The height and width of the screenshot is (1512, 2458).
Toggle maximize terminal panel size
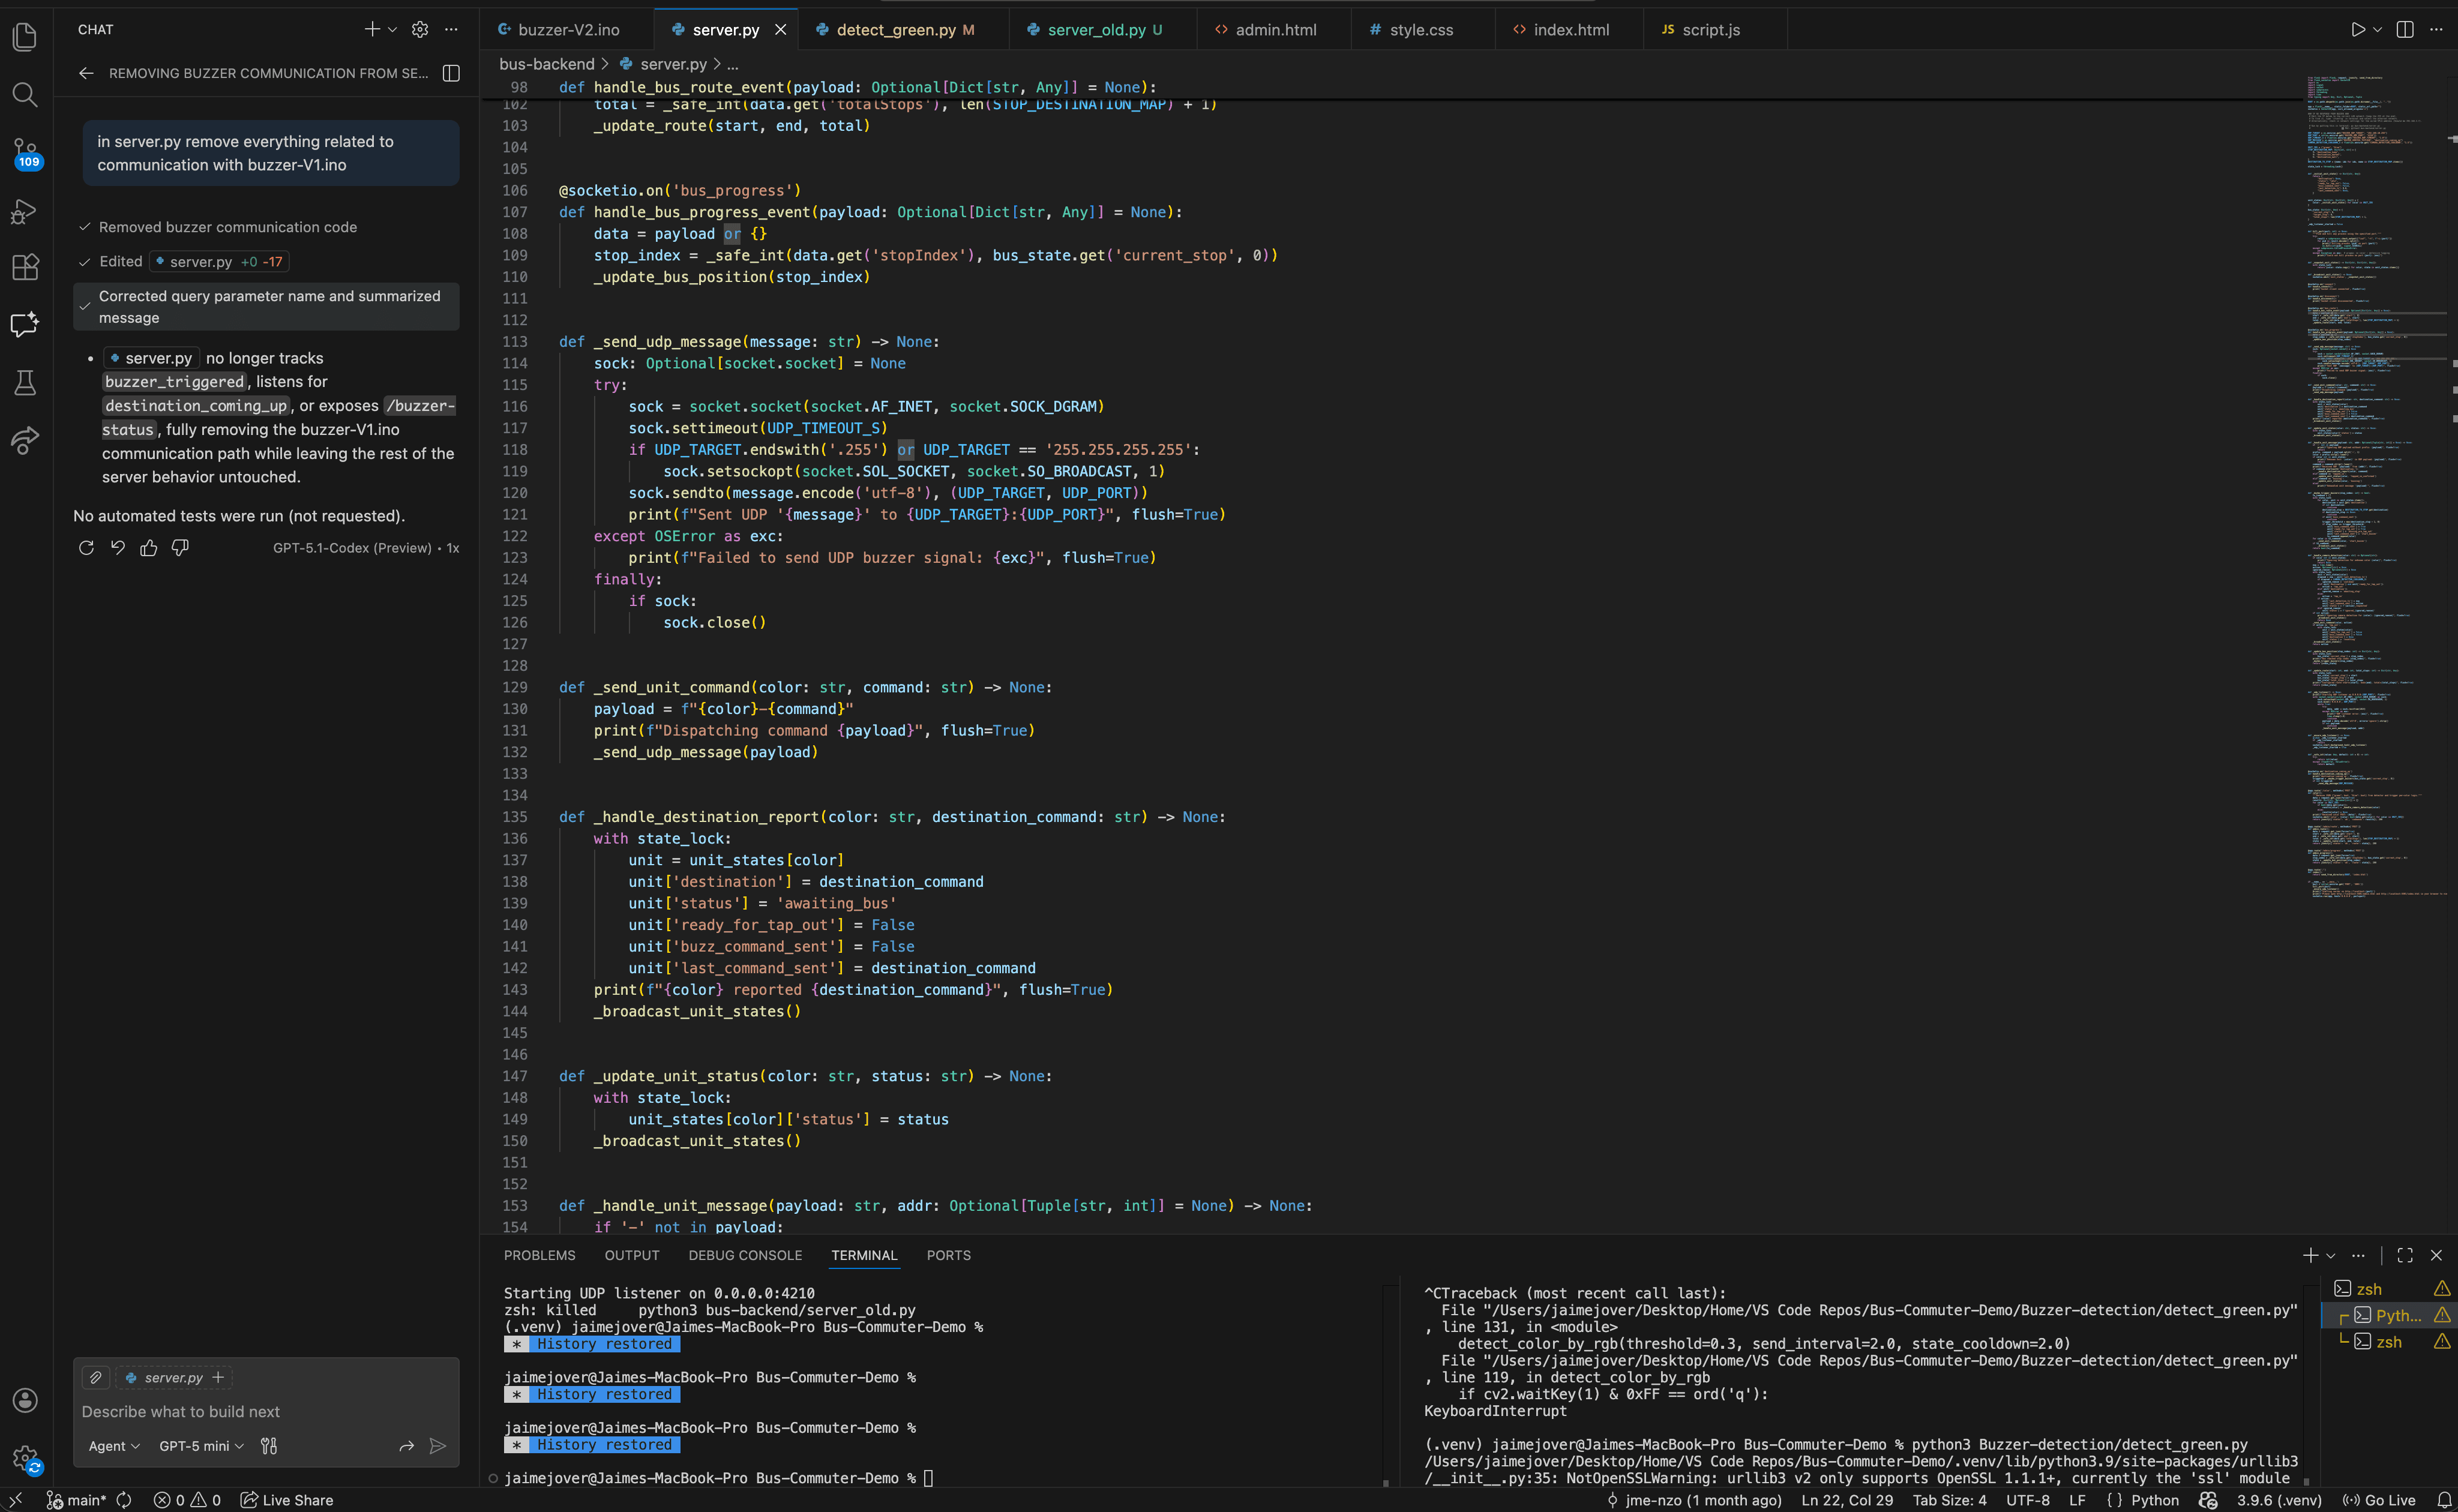(2405, 1255)
